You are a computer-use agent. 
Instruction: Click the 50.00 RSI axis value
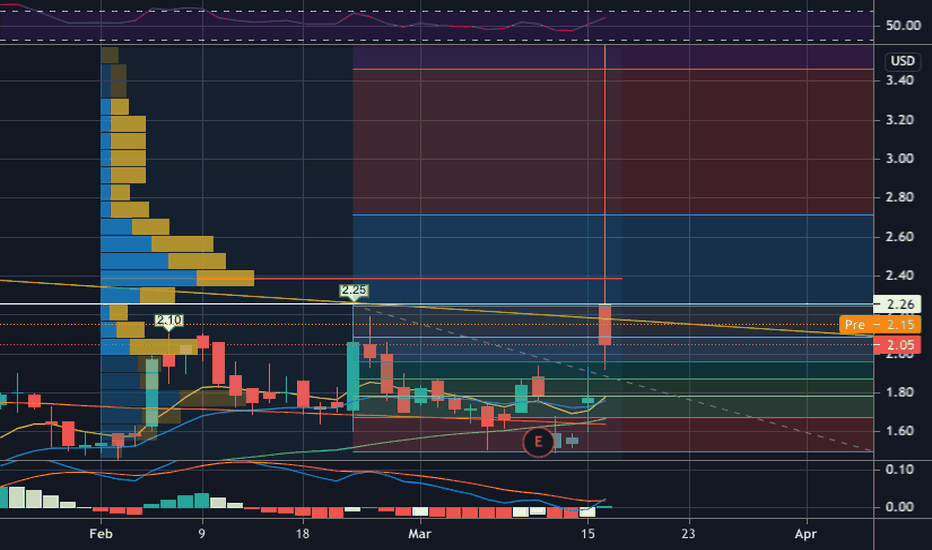point(903,26)
